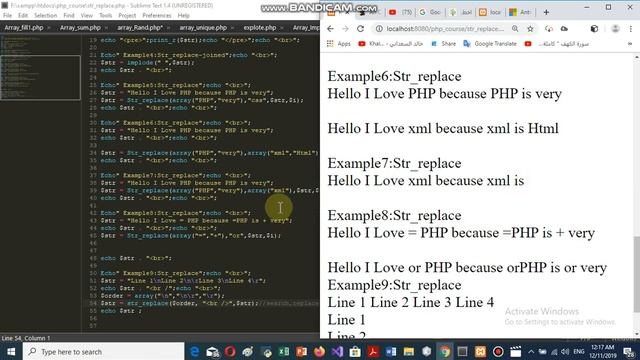
Task: Open the Bandicam recorder taskbar icon
Action: (x=498, y=351)
